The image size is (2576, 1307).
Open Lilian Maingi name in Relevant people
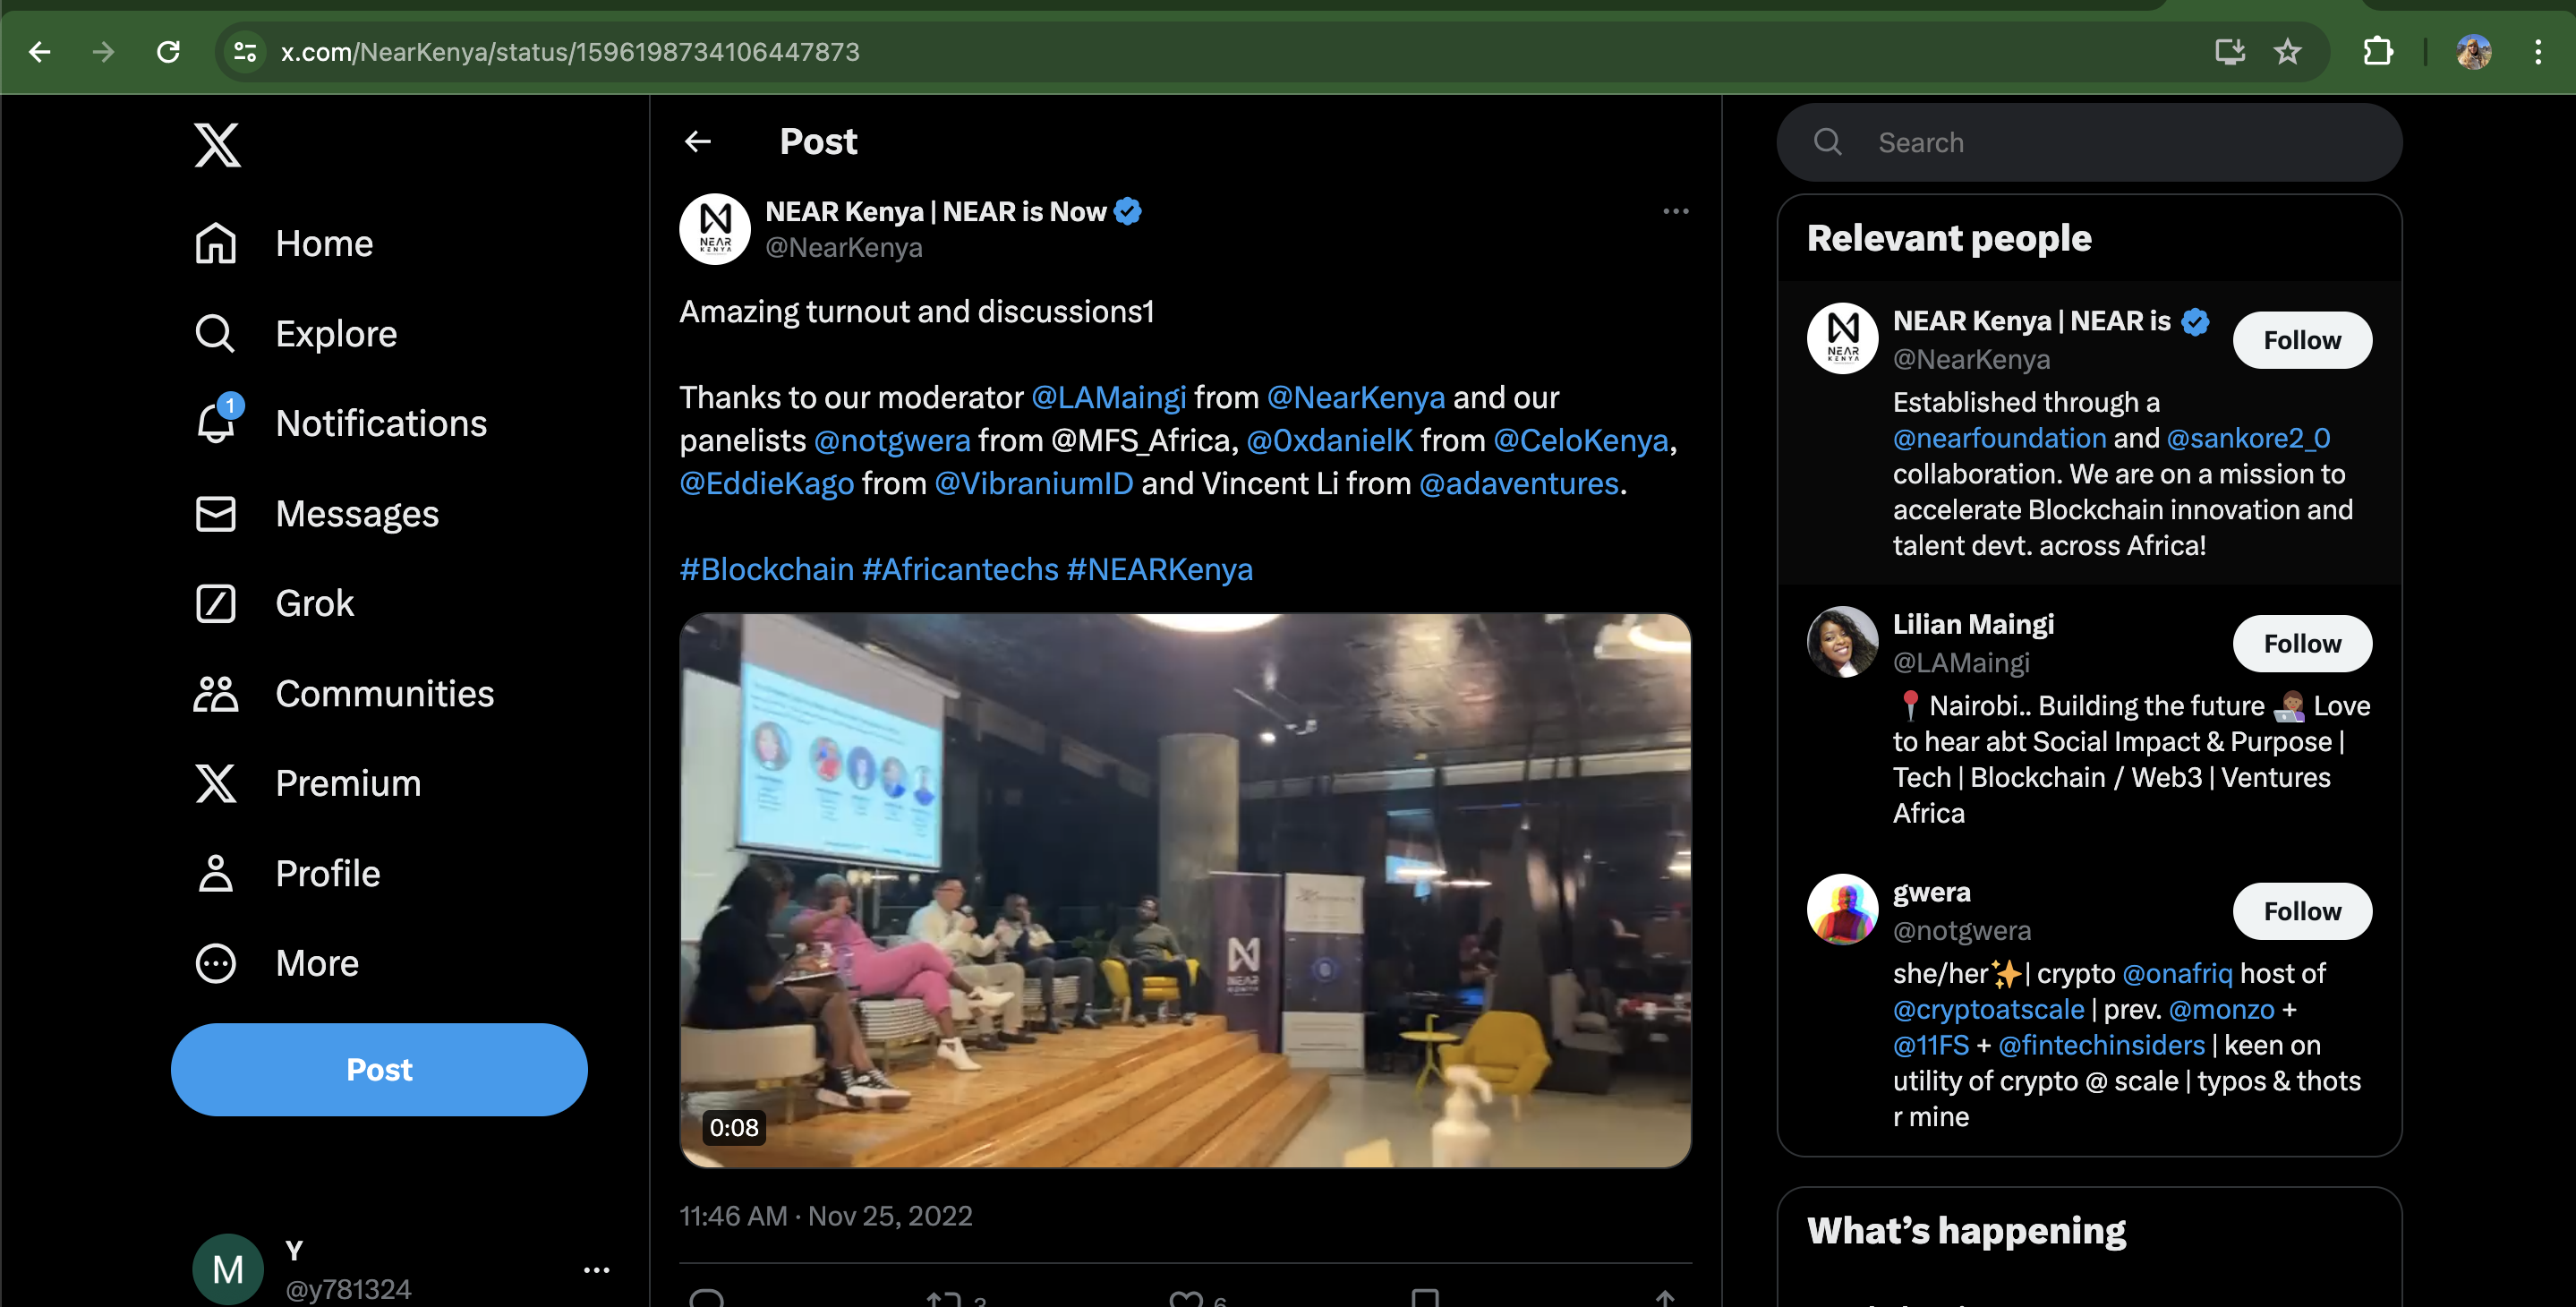pyautogui.click(x=1973, y=625)
